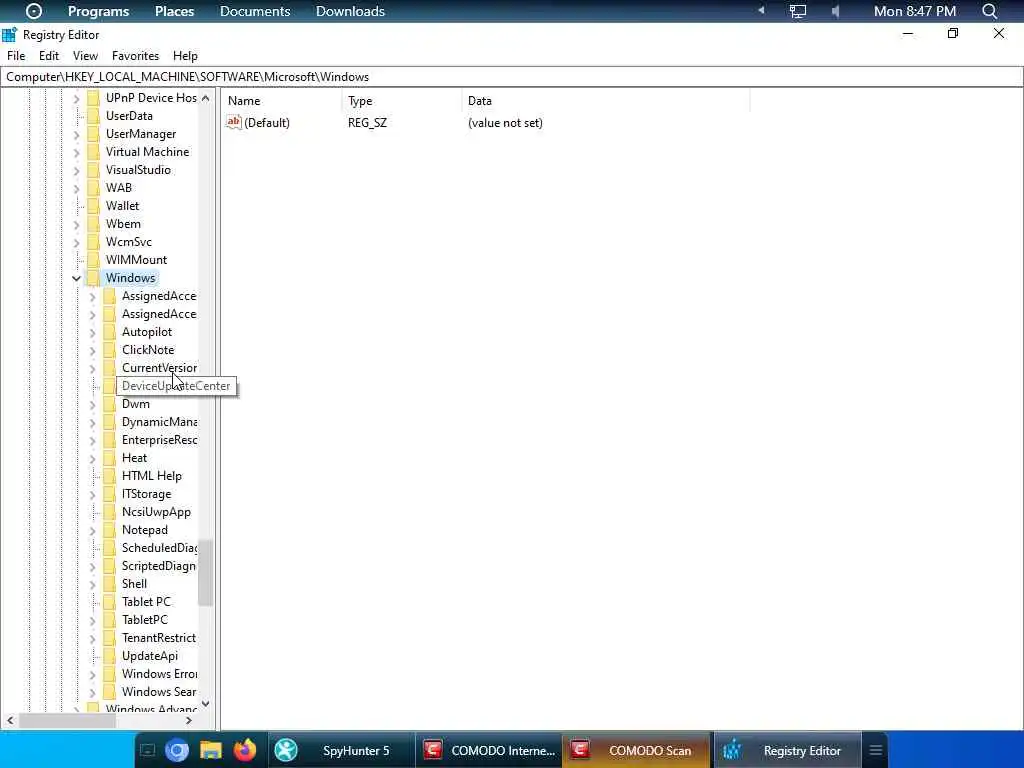Open the Chromium browser taskbar icon
The width and height of the screenshot is (1024, 768).
point(176,751)
